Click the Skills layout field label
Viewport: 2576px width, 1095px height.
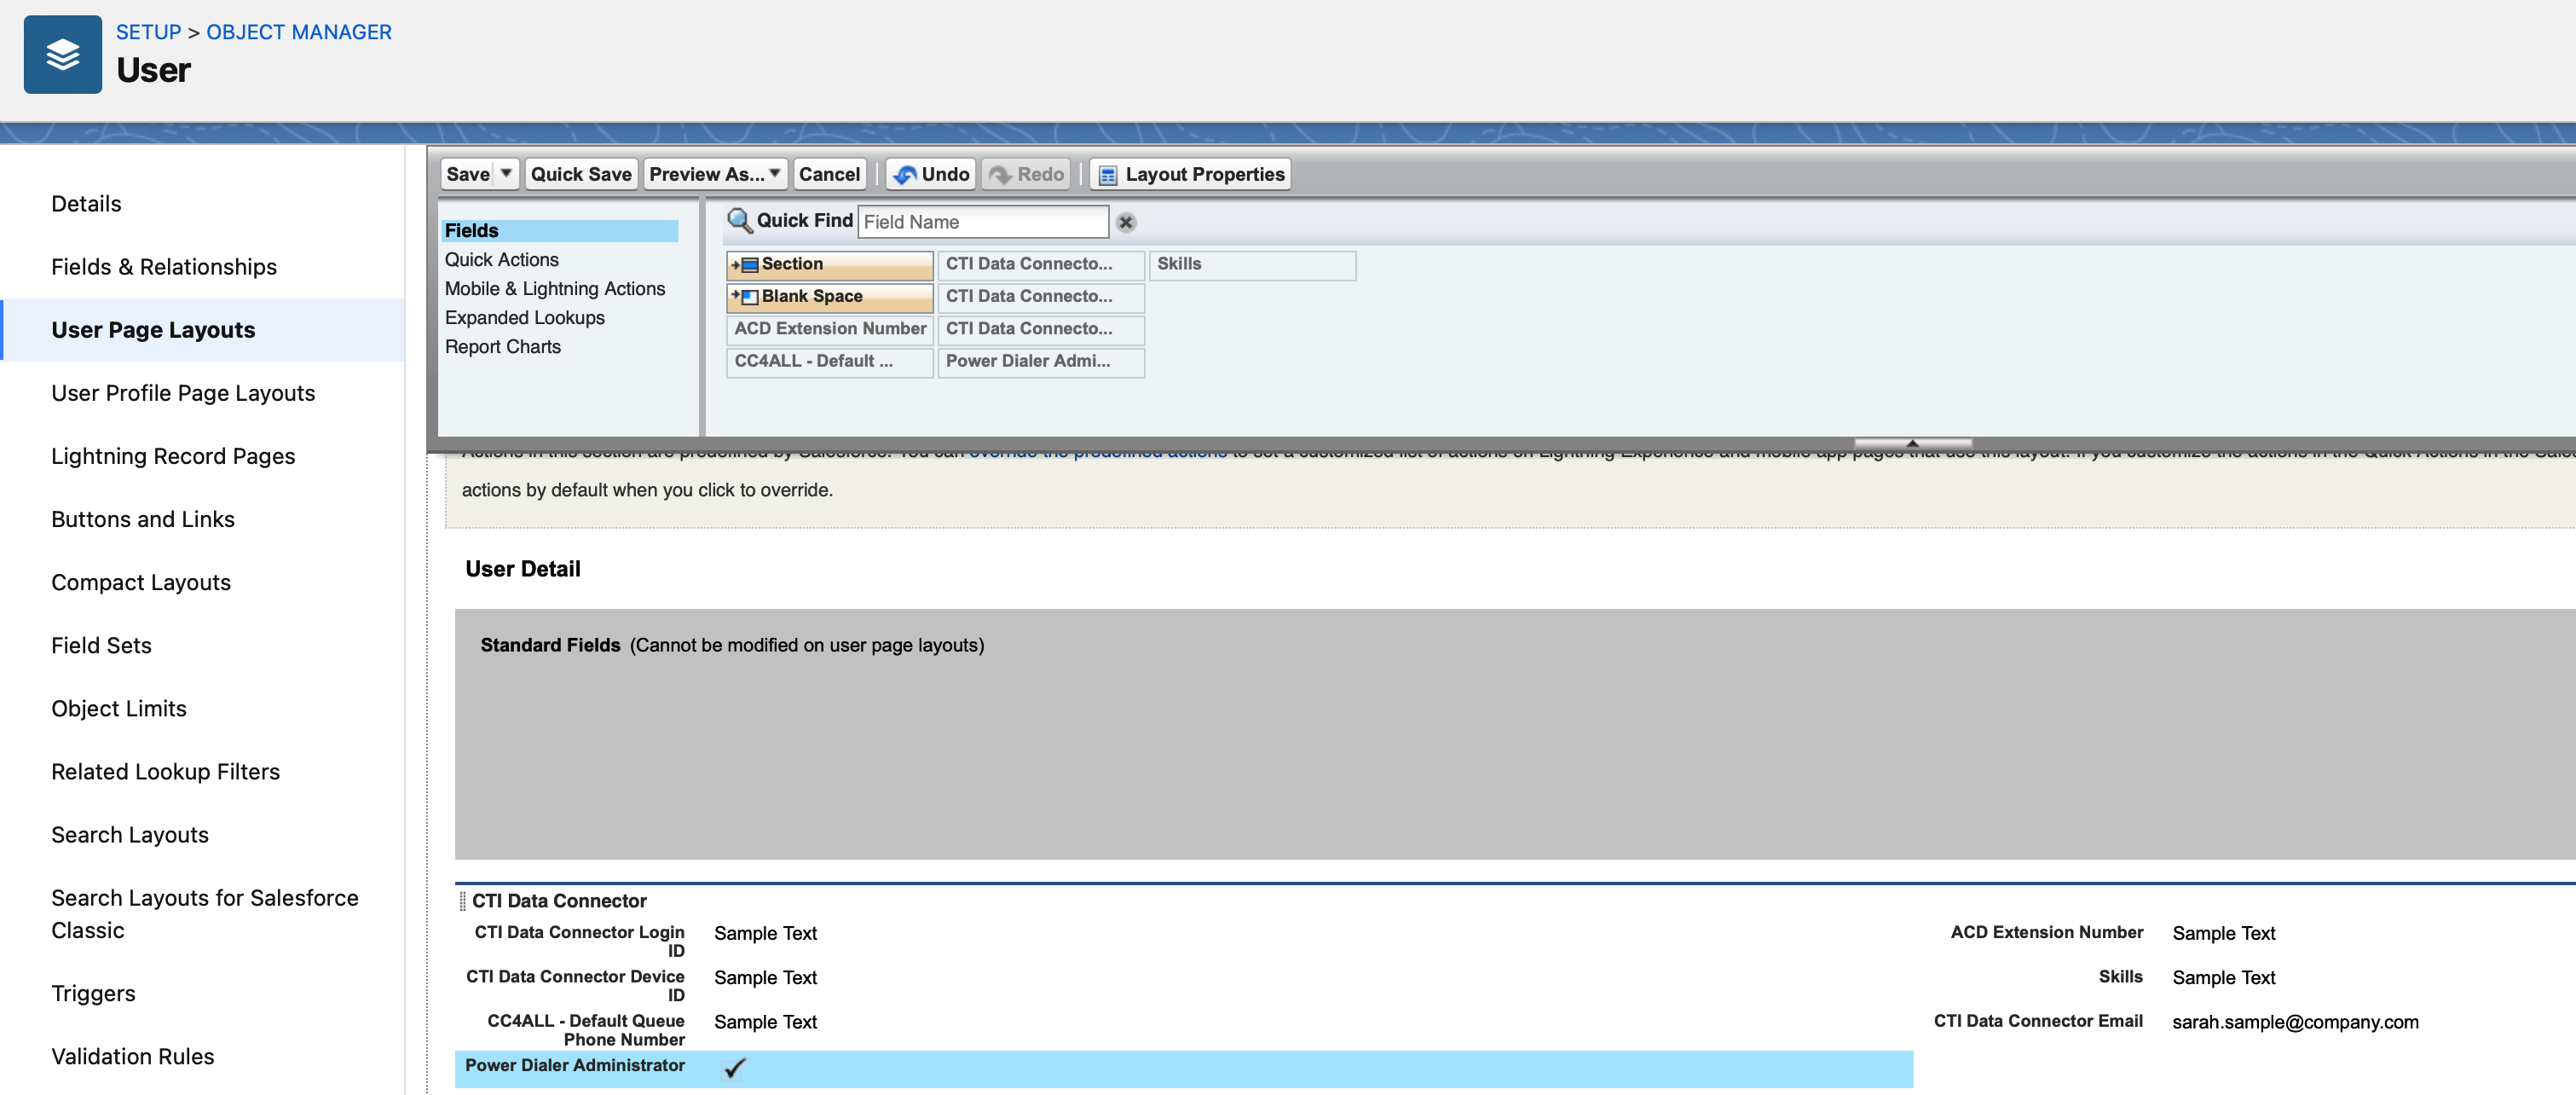(x=2120, y=977)
